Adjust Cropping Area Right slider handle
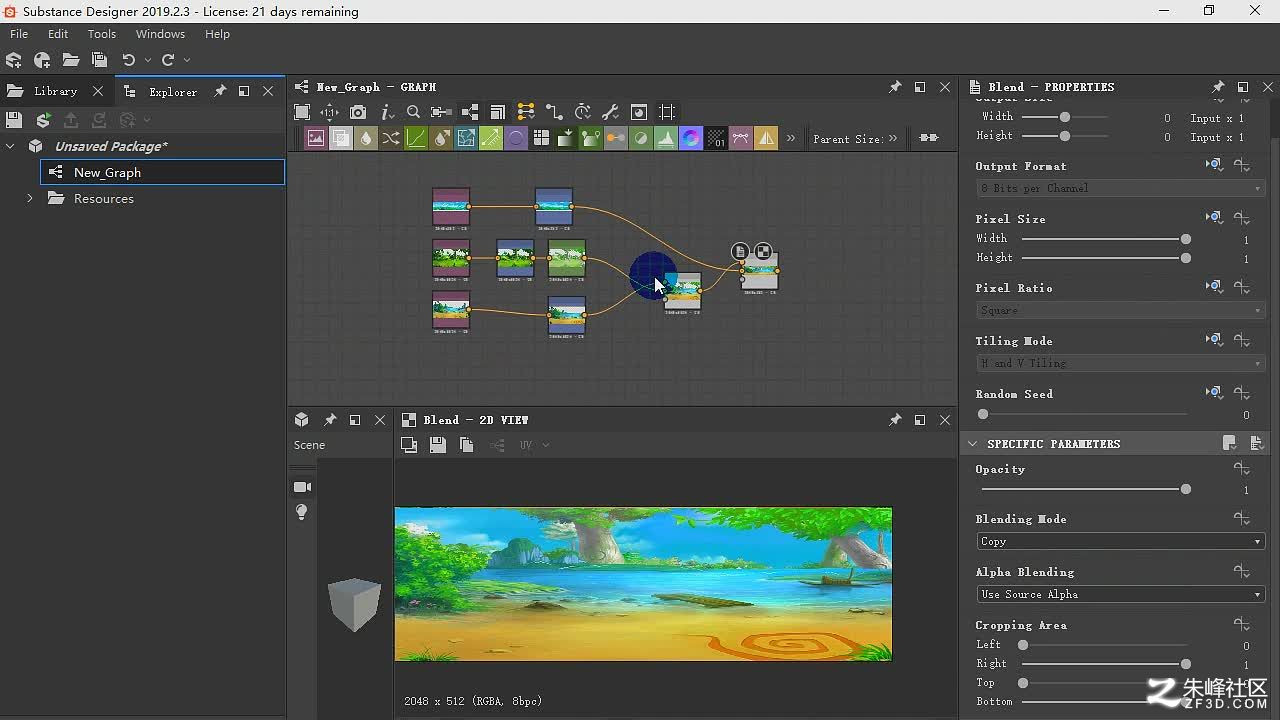Screen dimensions: 1280x720 [x=1186, y=664]
